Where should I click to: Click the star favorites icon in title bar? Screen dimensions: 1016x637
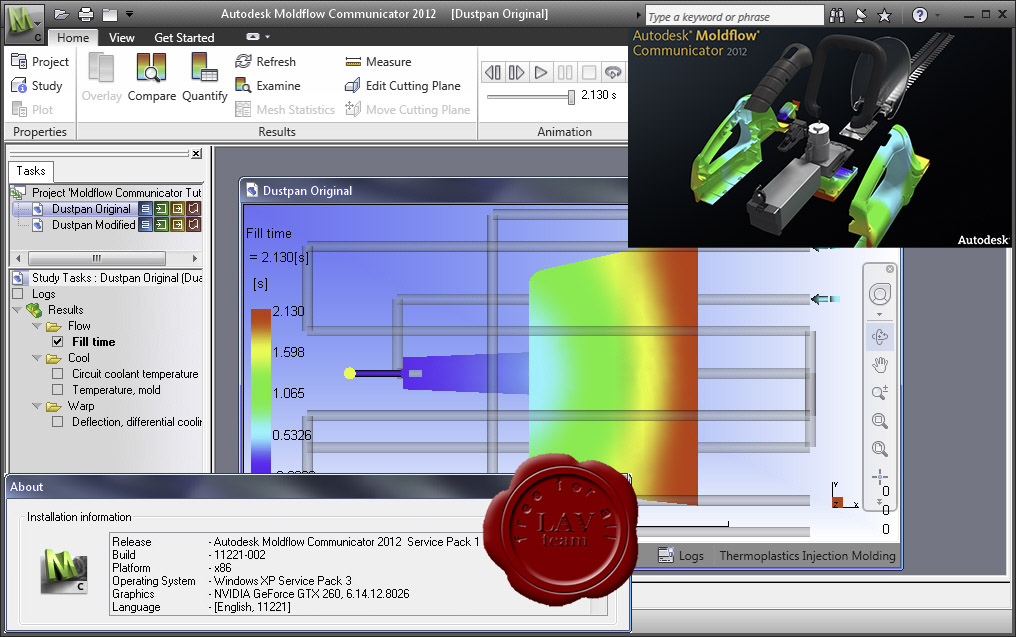click(x=884, y=15)
